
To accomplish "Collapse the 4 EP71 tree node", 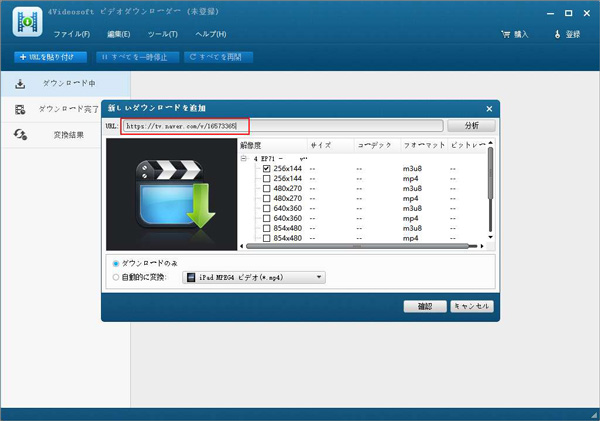I will [243, 158].
